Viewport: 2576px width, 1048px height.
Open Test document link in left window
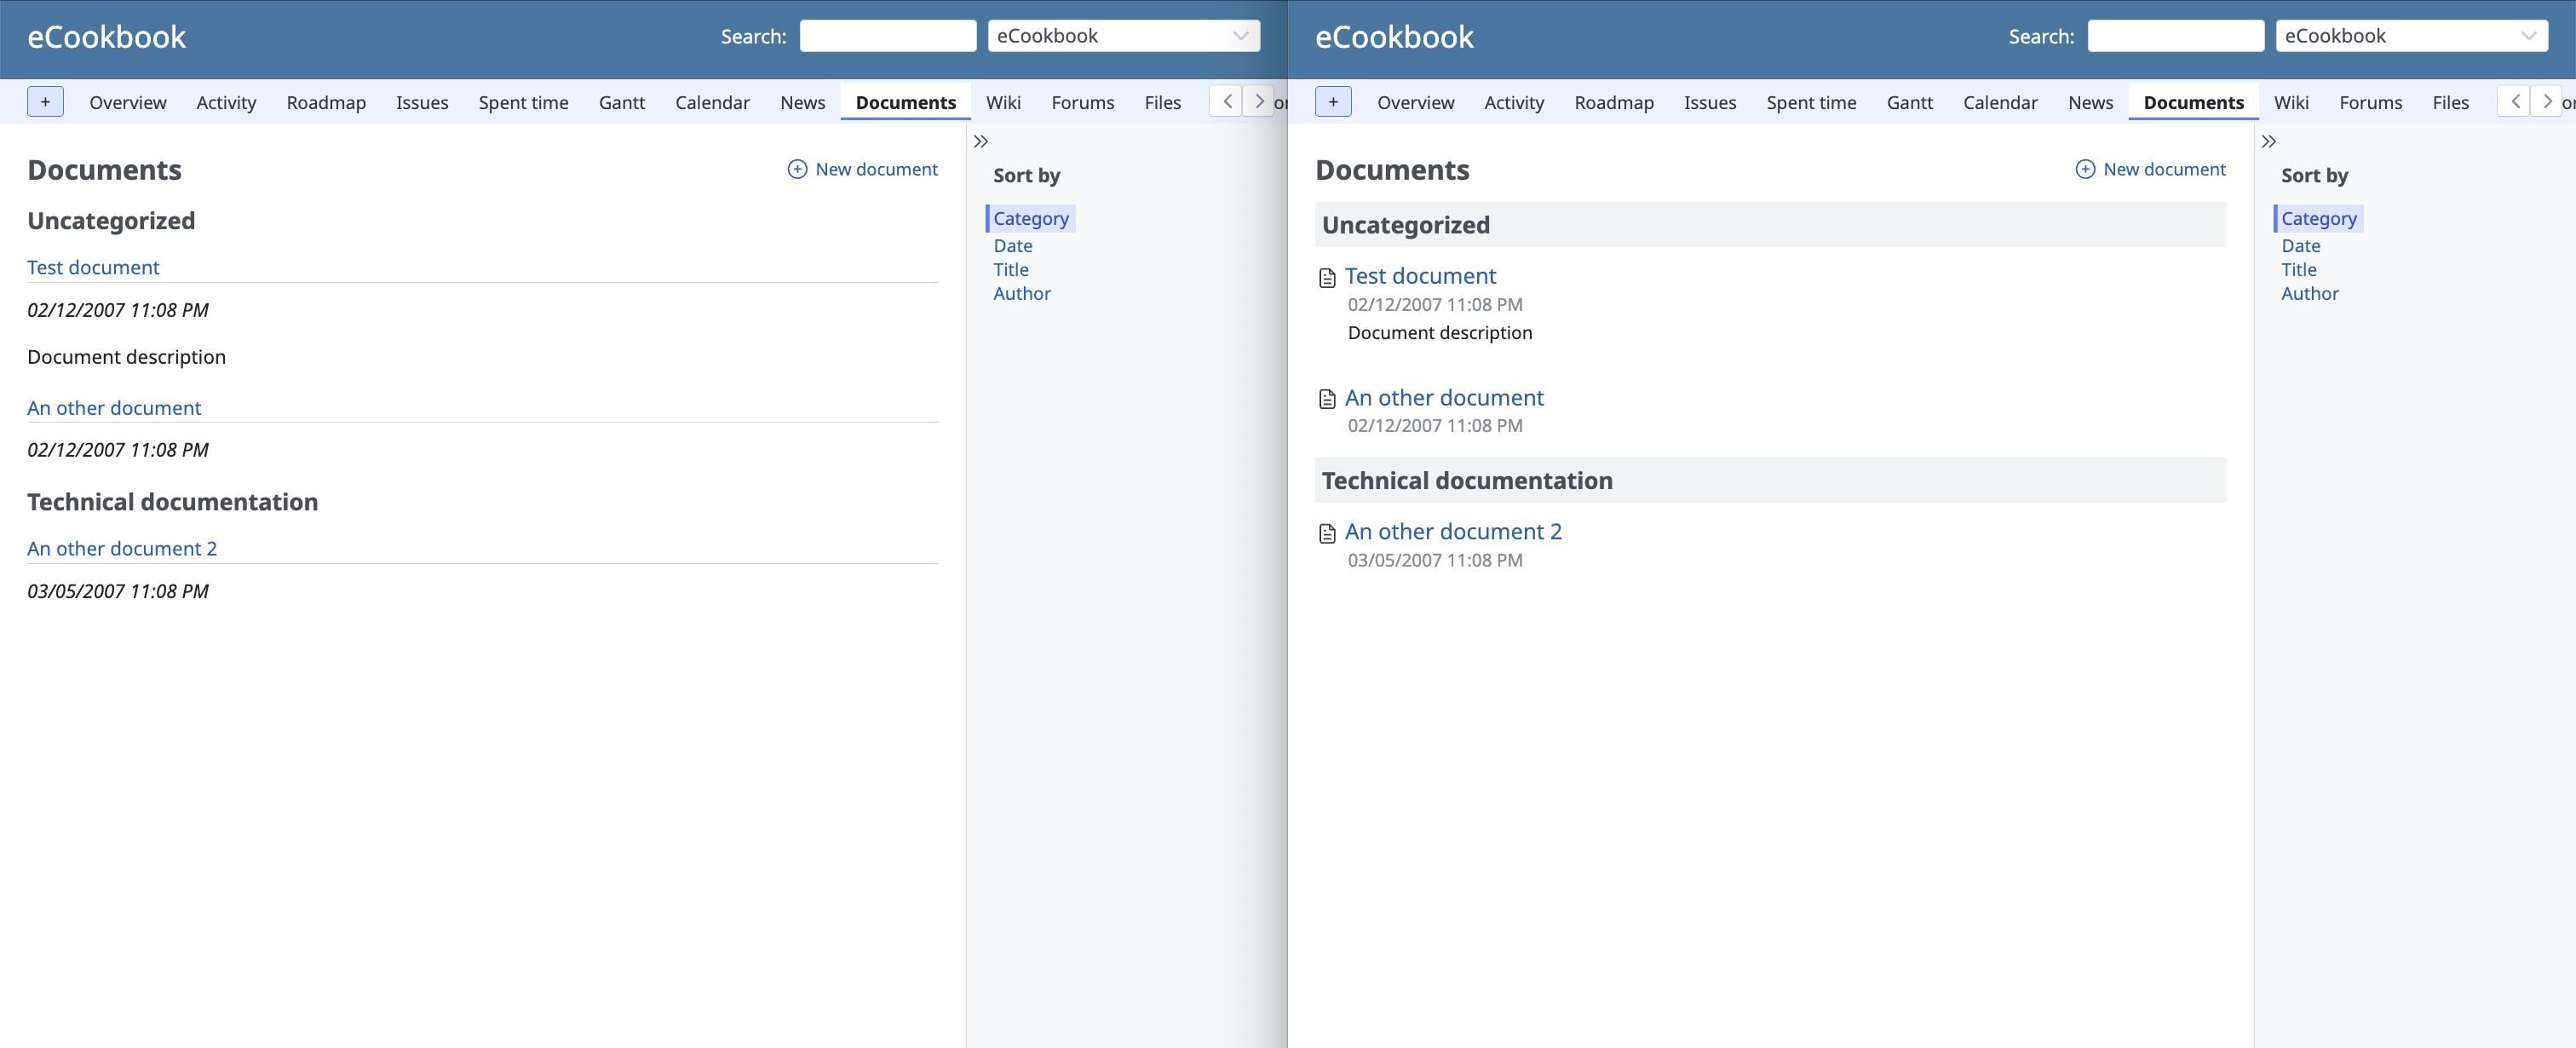(93, 267)
